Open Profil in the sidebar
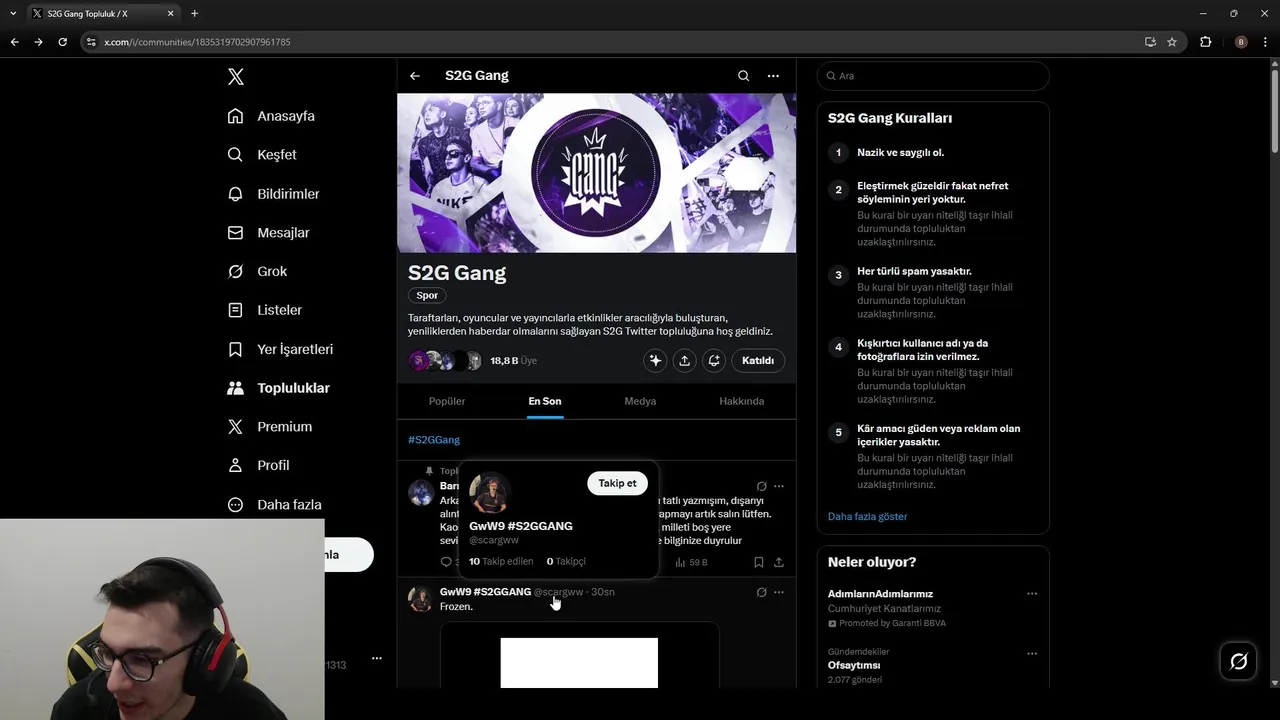 [x=258, y=465]
